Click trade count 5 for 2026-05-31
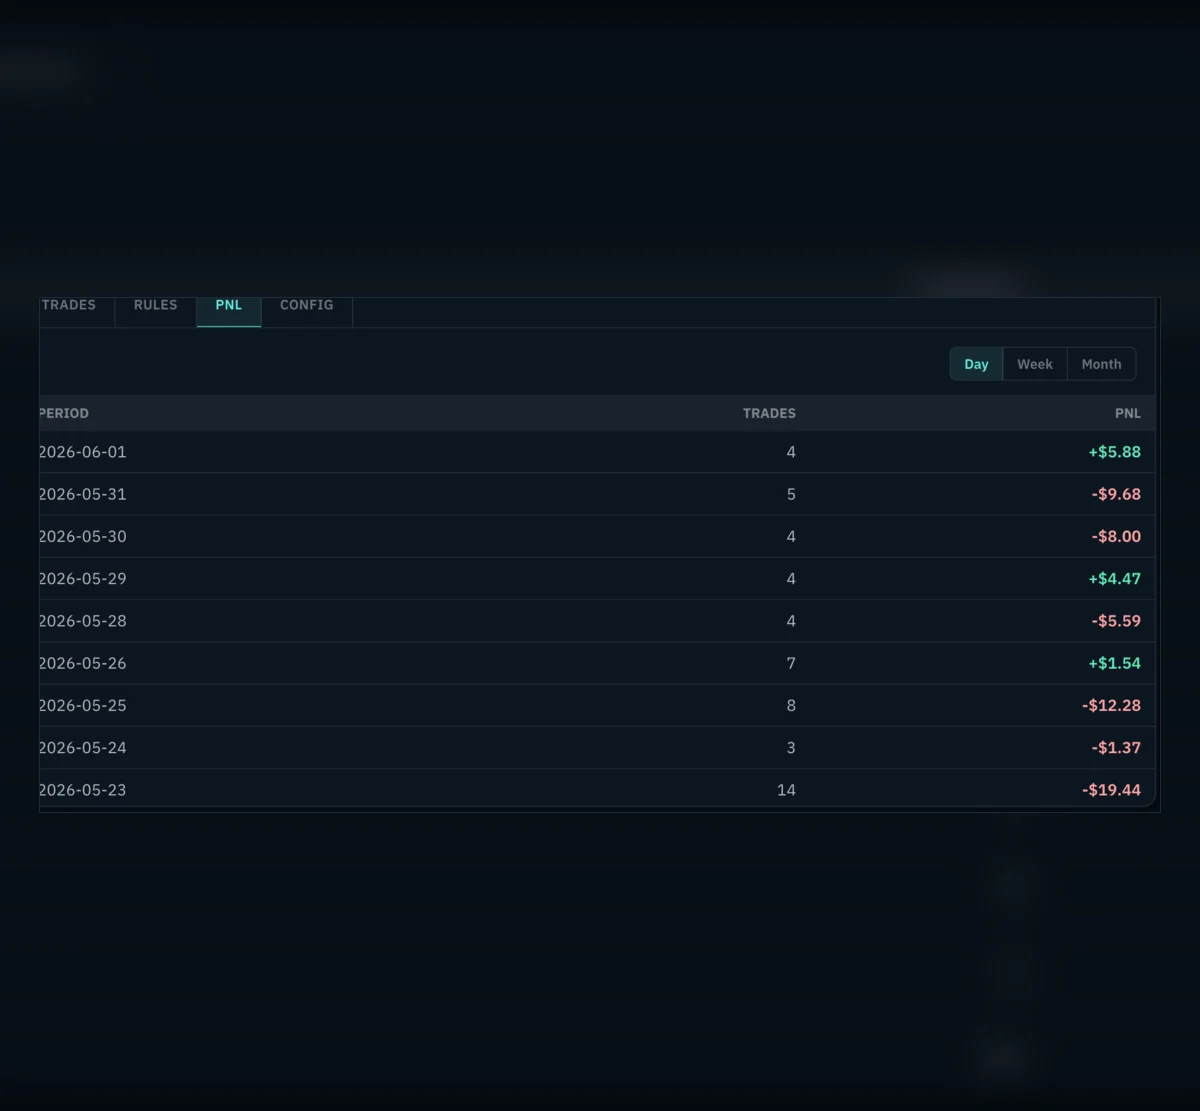 (x=791, y=494)
